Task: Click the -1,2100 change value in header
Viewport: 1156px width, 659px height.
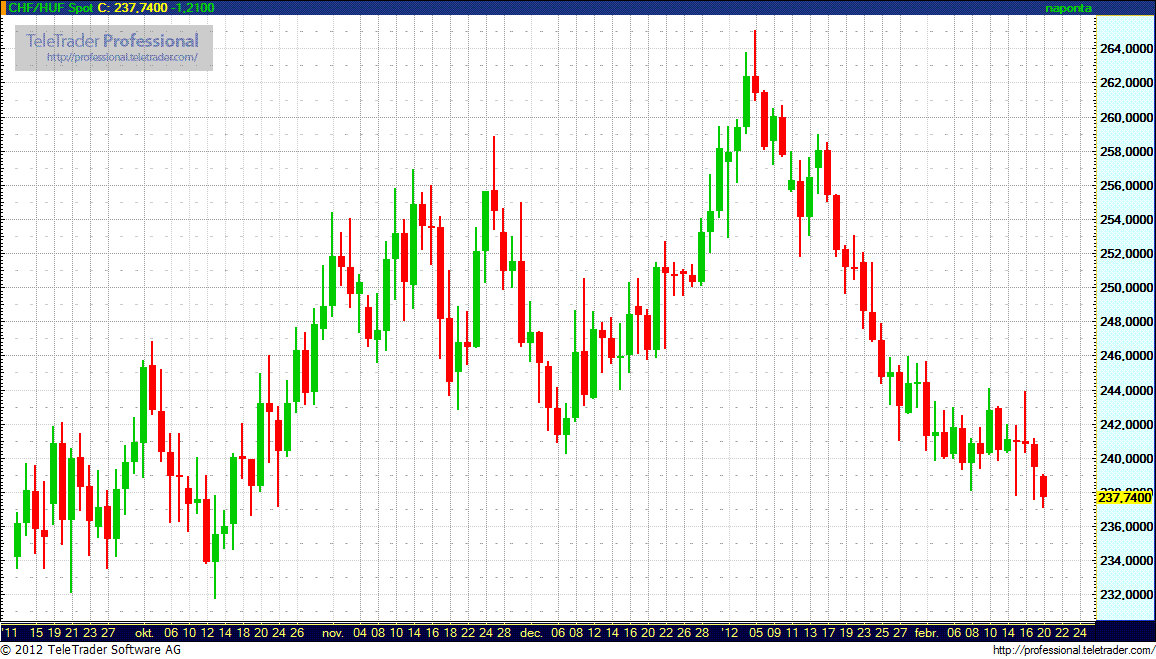Action: point(191,8)
